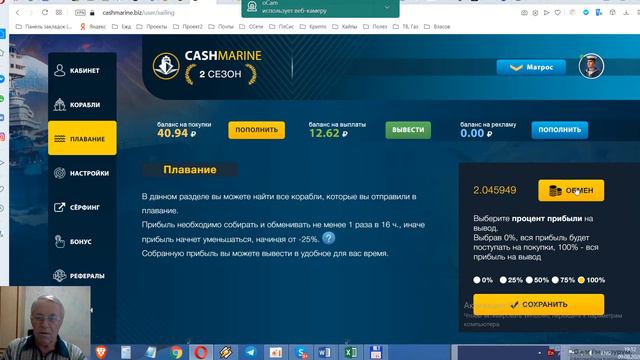Click the floppy disk taskbar icon
Screen dimensions: 640x360
point(376,352)
